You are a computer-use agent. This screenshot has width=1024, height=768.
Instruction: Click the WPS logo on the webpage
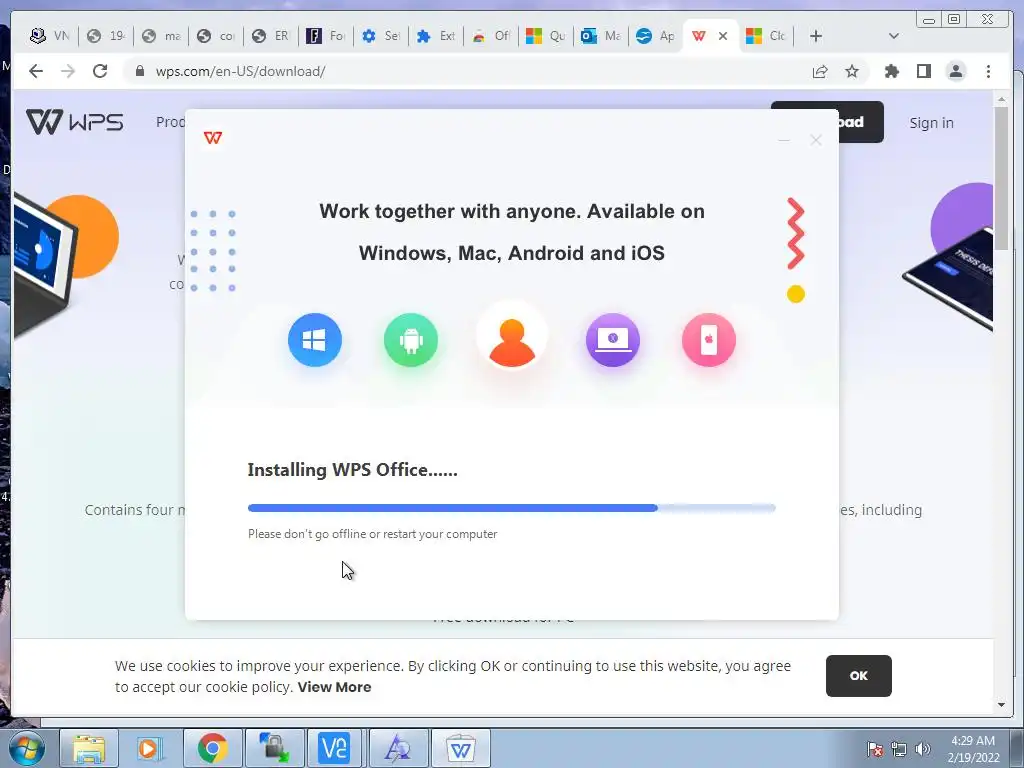tap(74, 122)
